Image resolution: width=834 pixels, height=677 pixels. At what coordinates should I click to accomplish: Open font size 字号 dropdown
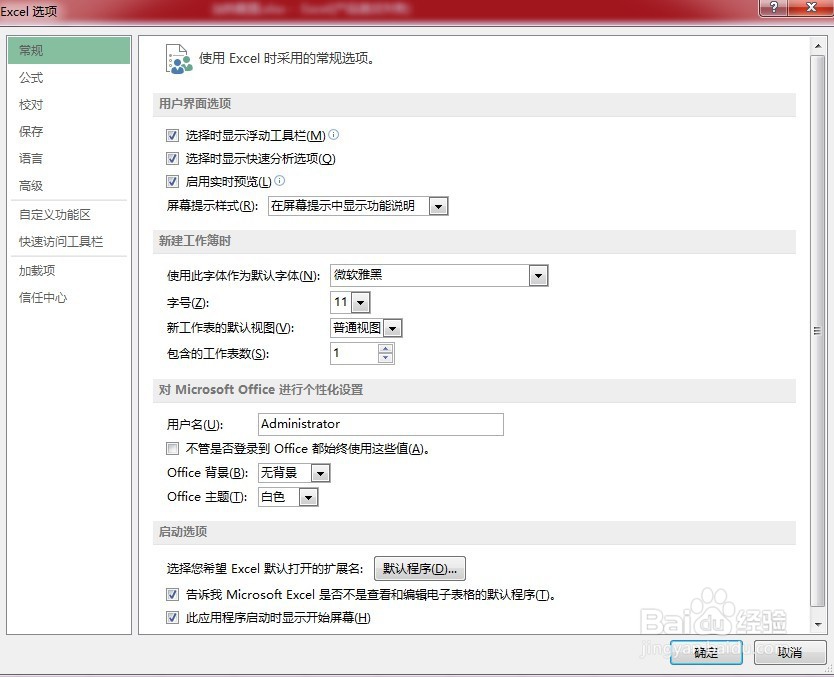(361, 303)
